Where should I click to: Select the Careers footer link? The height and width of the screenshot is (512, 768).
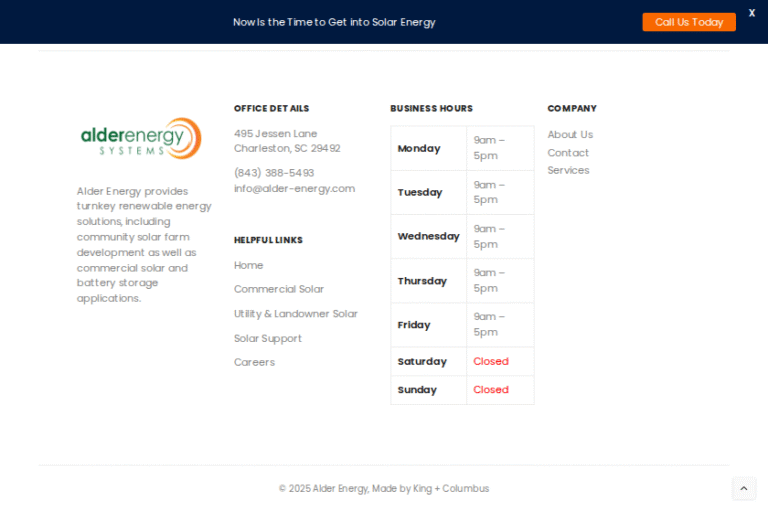pyautogui.click(x=254, y=362)
